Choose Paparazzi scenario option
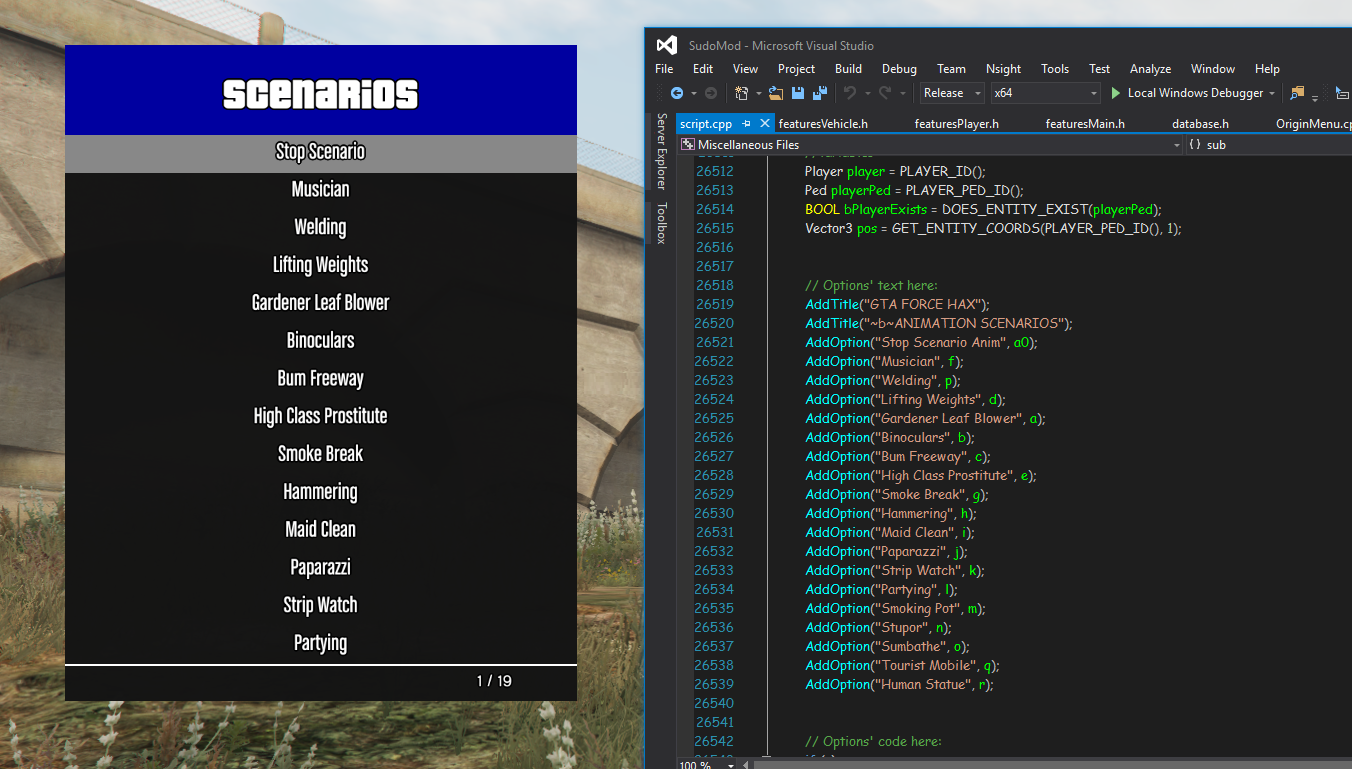Screen dimensions: 1352x769 tap(321, 569)
